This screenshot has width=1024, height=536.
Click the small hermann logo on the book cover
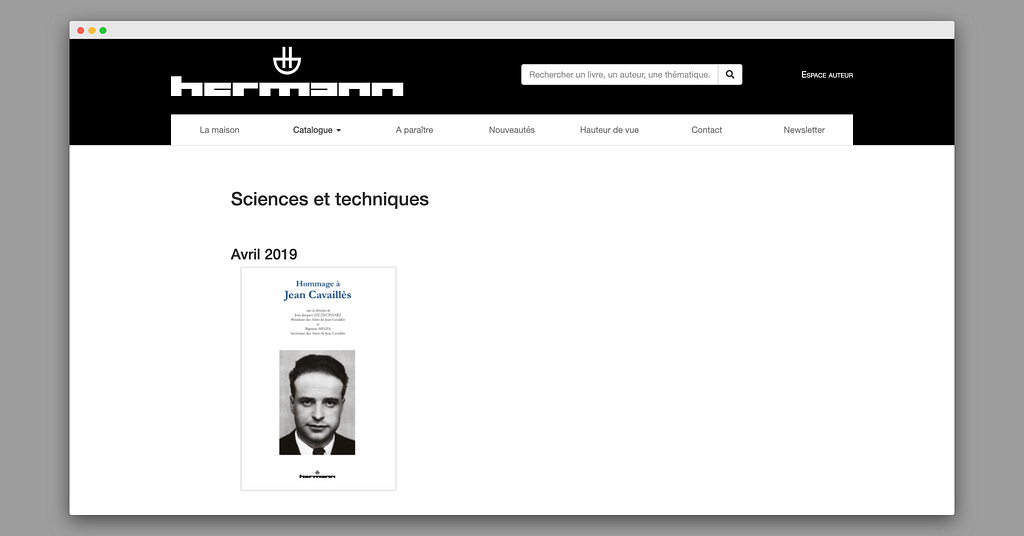[317, 474]
